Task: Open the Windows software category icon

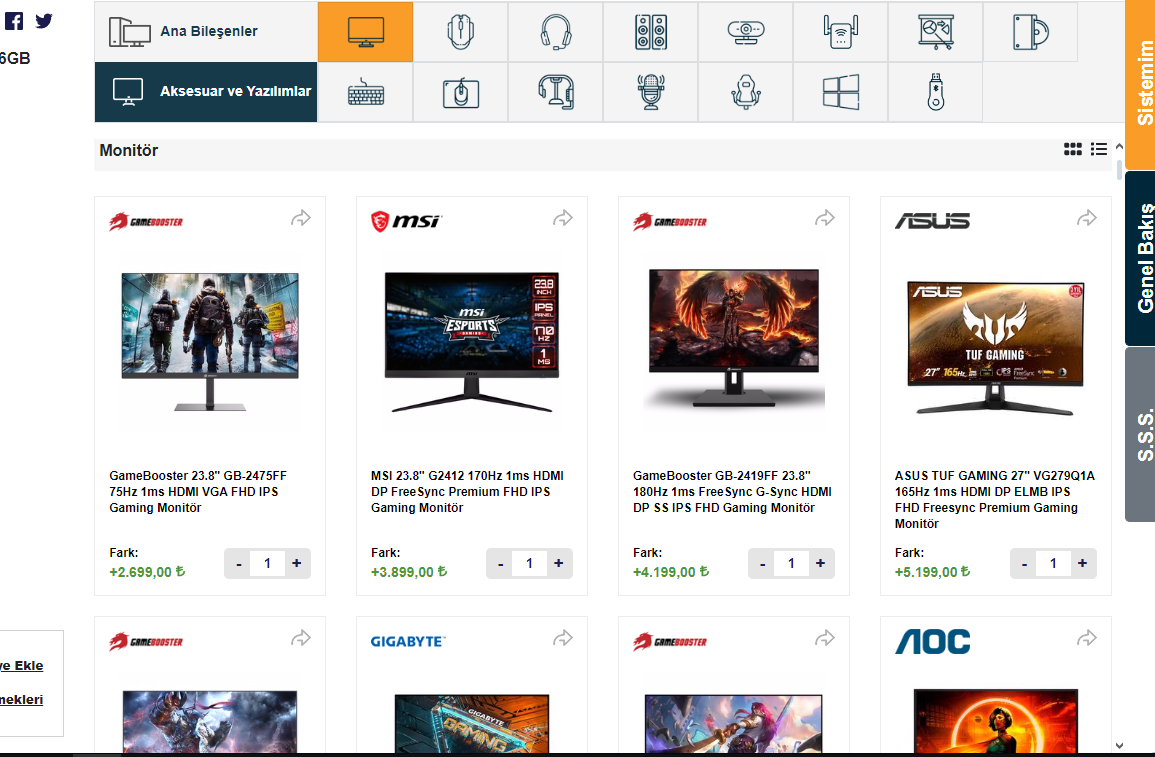Action: 840,92
